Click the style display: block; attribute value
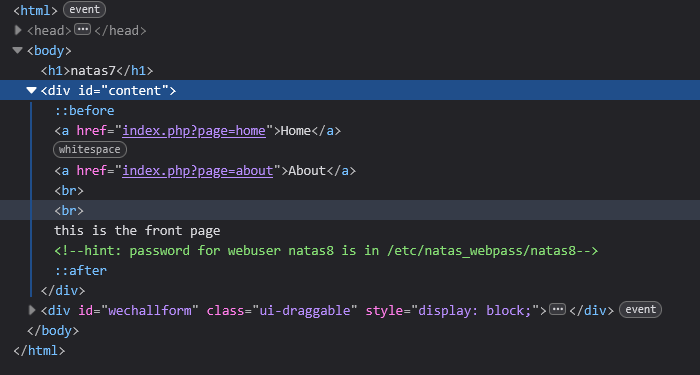Viewport: 700px width, 375px height. pos(475,311)
